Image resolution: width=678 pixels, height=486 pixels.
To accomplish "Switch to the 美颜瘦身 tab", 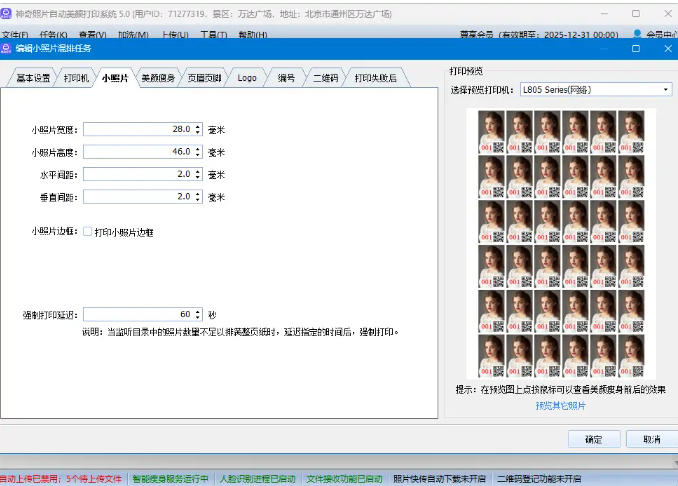I will (157, 78).
